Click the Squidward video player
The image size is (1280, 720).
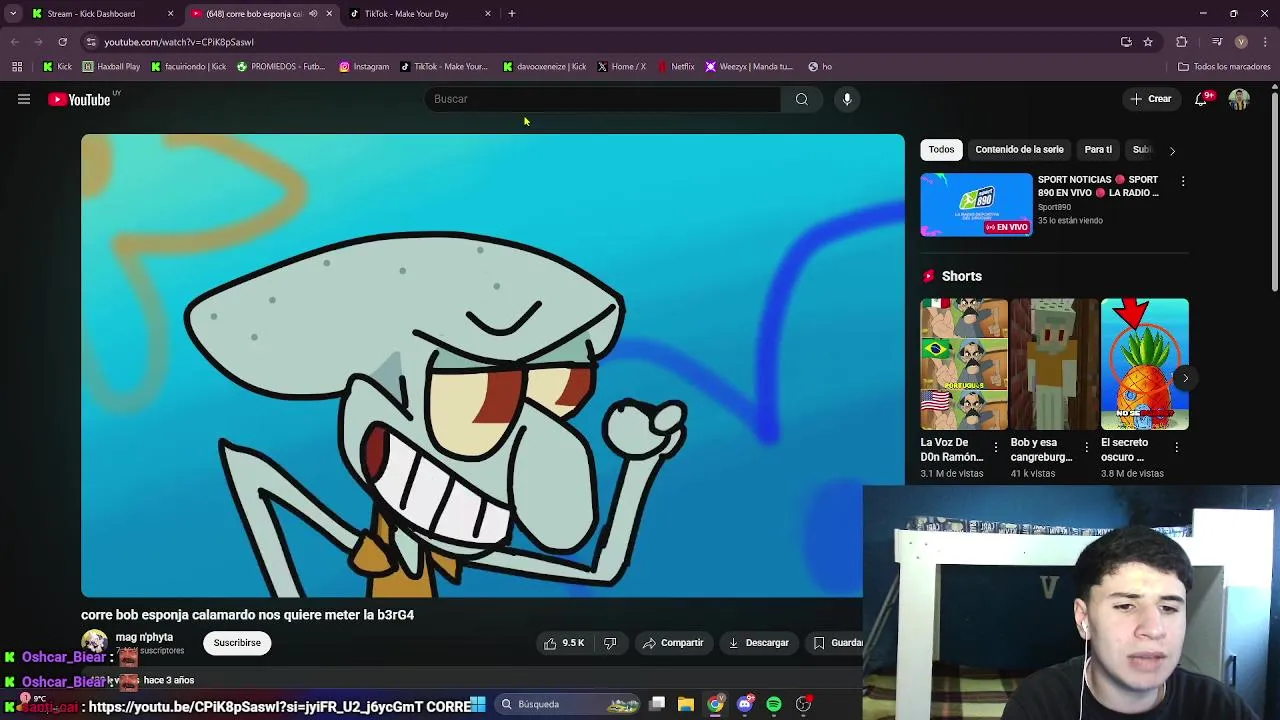click(492, 365)
